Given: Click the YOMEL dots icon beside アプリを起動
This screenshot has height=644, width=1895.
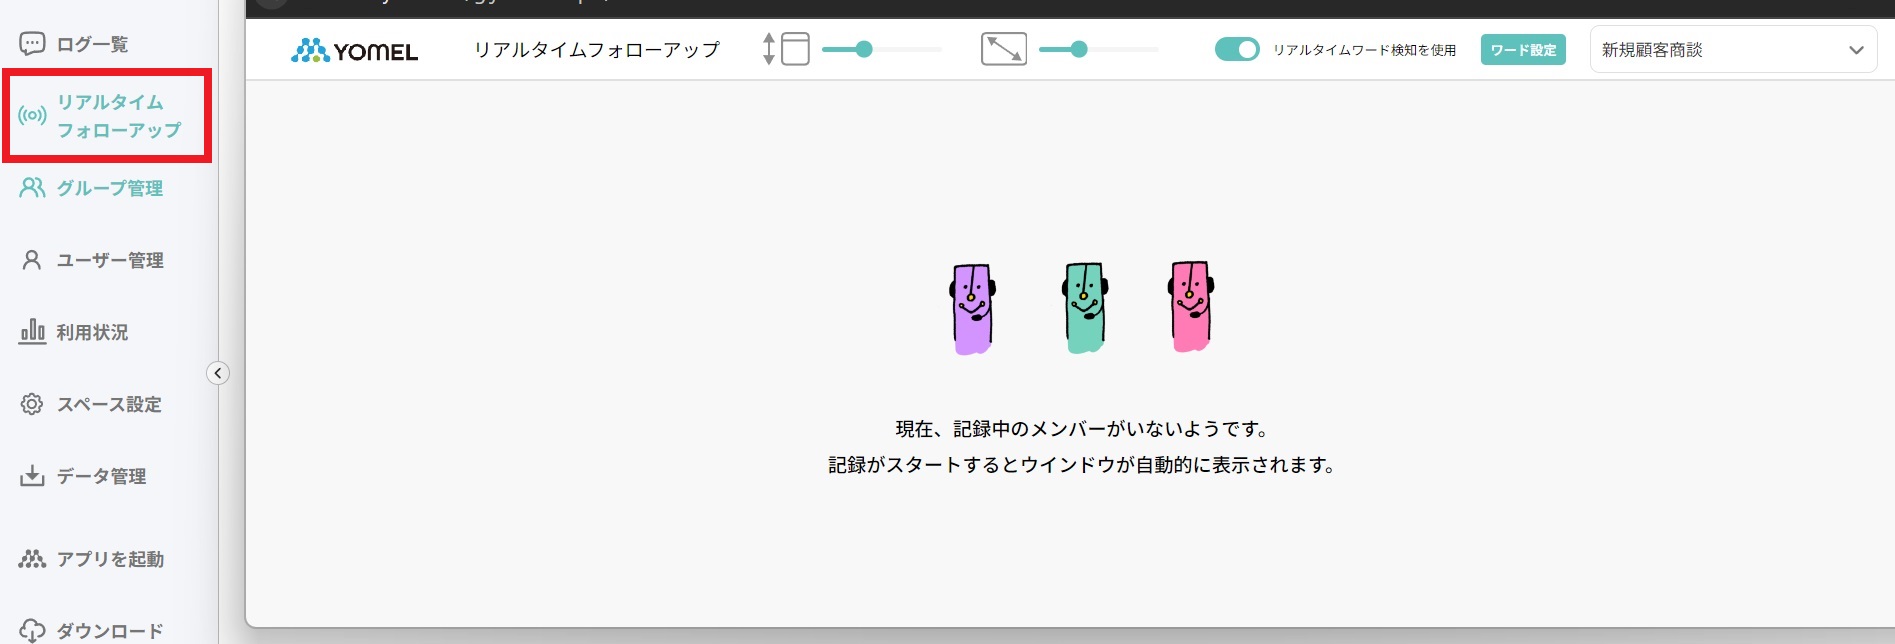Looking at the screenshot, I should [x=32, y=559].
